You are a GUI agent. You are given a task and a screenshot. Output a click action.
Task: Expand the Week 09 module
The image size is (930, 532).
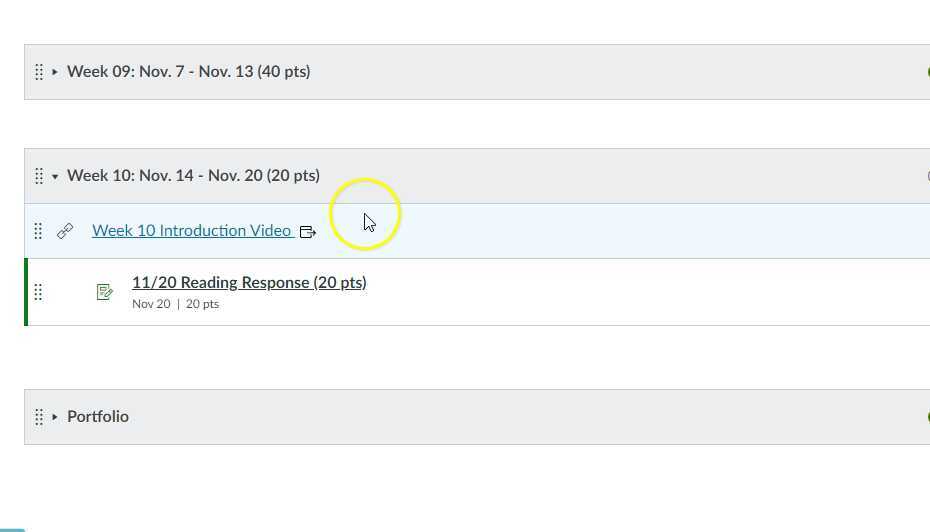coord(55,72)
